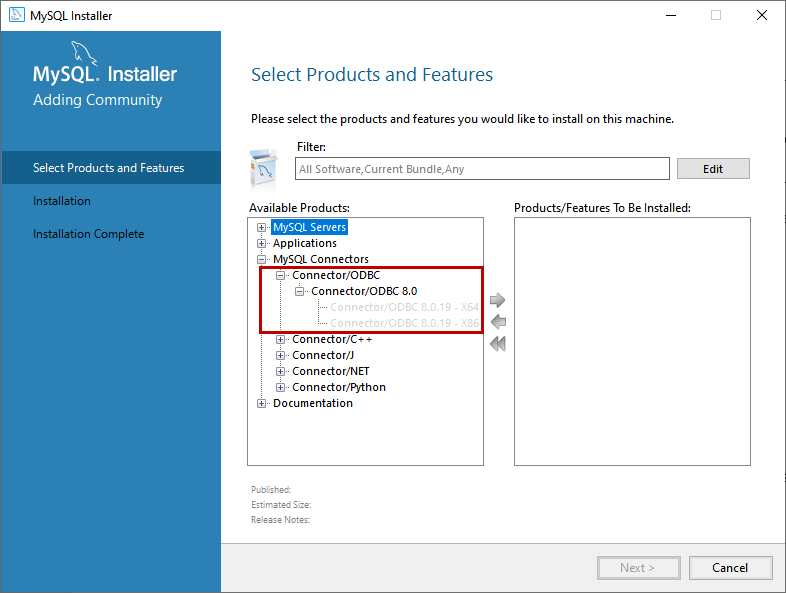Select the Connector/ODBC tree item
Viewport: 786px width, 593px height.
click(336, 275)
